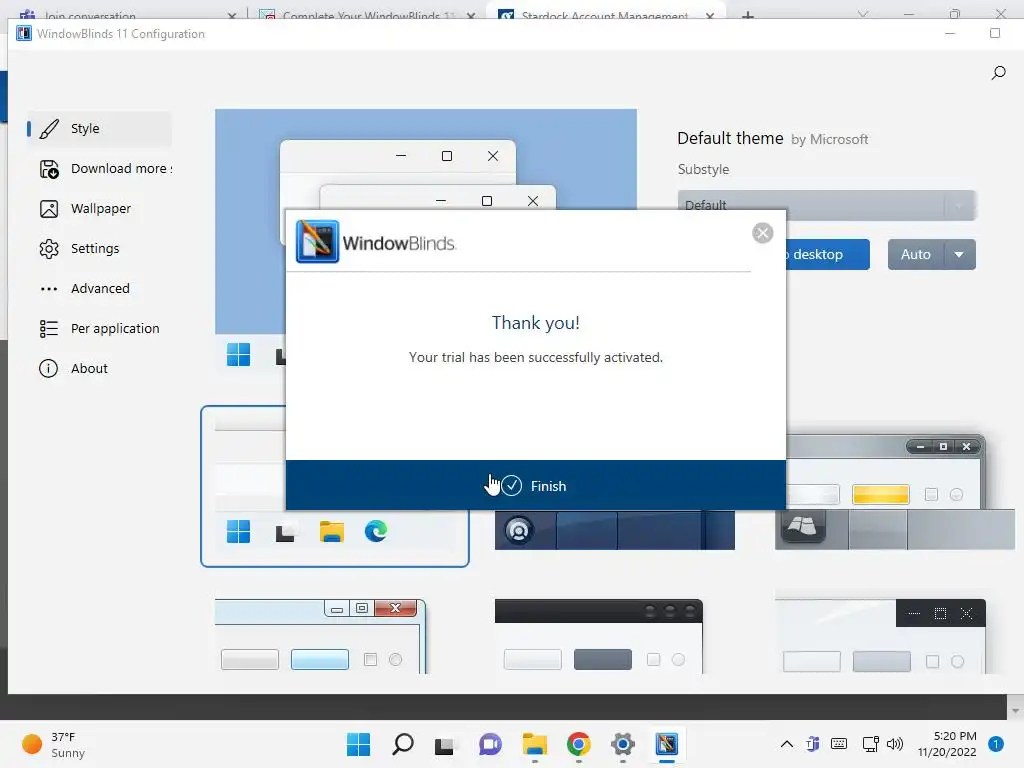
Task: Expand the Auto dropdown arrow
Action: (959, 254)
